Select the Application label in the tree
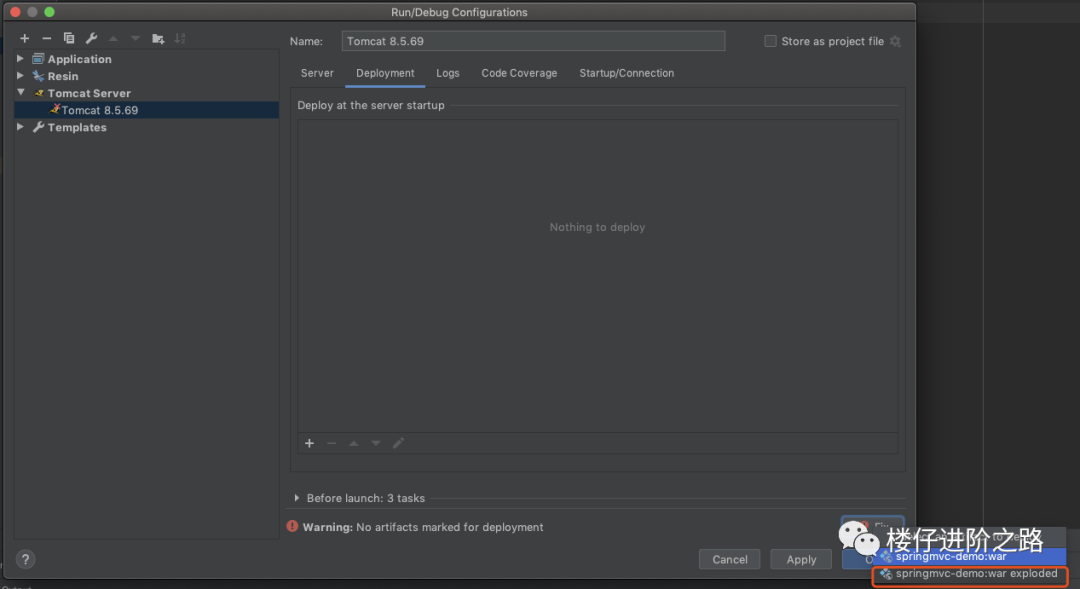 [x=79, y=59]
